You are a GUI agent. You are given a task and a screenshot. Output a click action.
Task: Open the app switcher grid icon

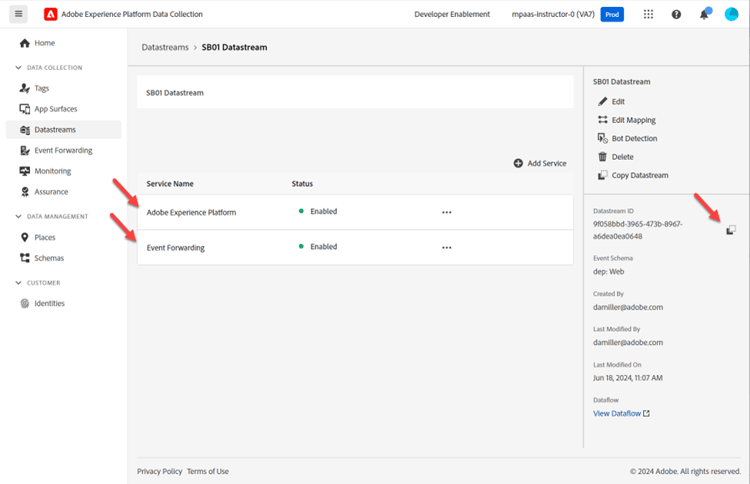pyautogui.click(x=648, y=14)
